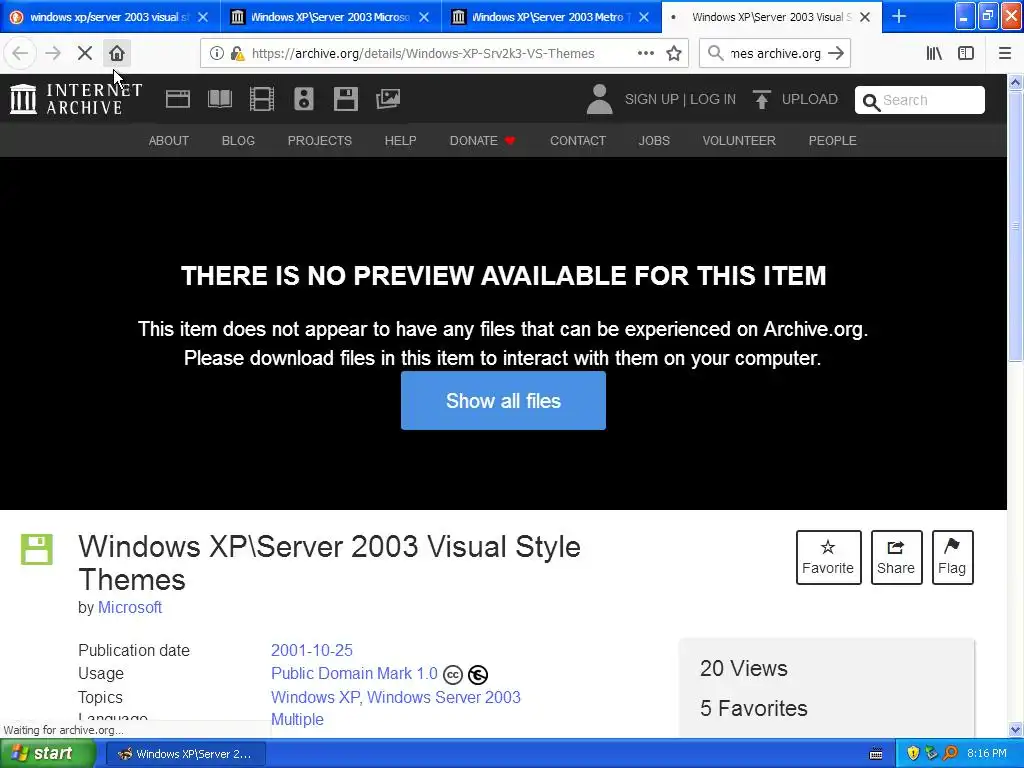1024x768 pixels.
Task: Open the 2001-10-25 publication date link
Action: coord(312,650)
